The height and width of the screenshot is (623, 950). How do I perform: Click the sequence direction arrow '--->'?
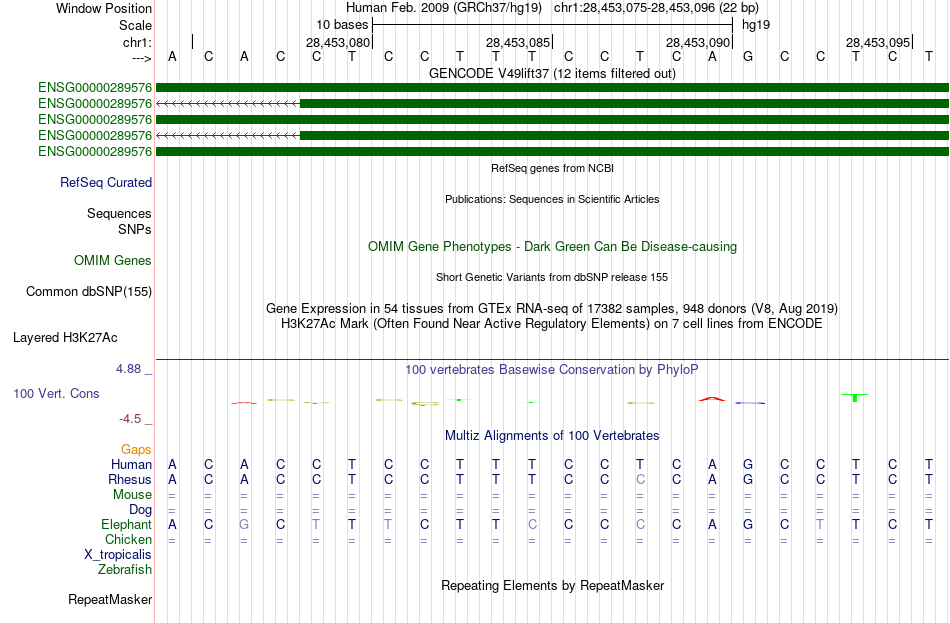click(142, 58)
